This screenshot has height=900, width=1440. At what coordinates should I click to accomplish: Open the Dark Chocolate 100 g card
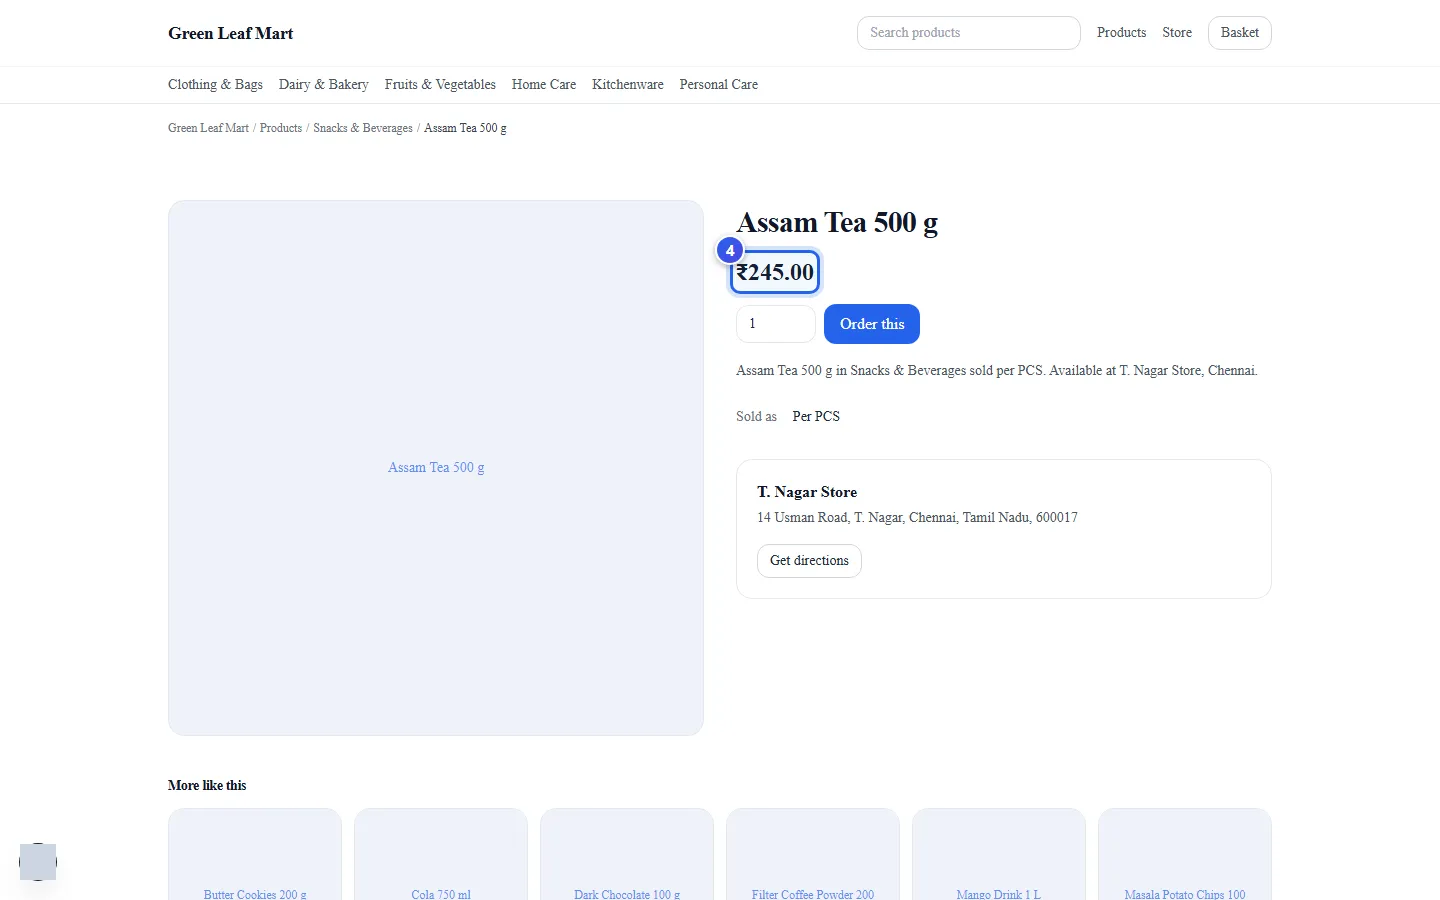point(627,855)
